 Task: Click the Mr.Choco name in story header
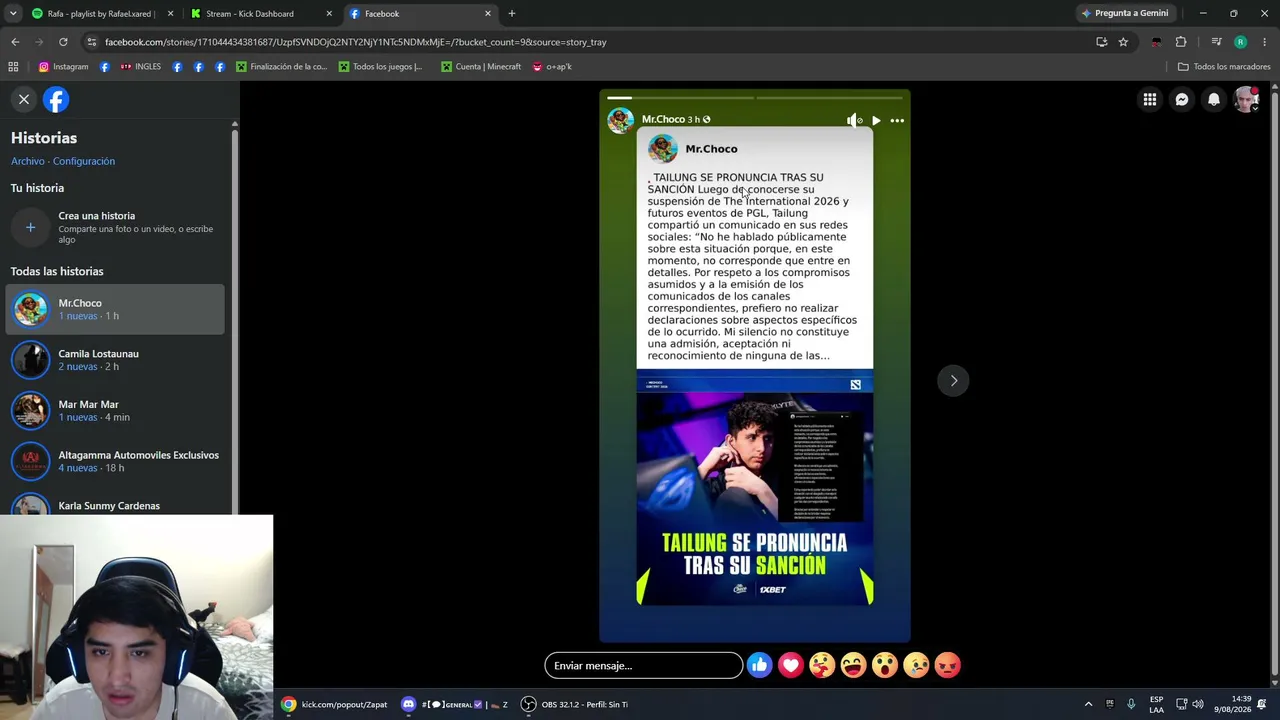point(663,119)
